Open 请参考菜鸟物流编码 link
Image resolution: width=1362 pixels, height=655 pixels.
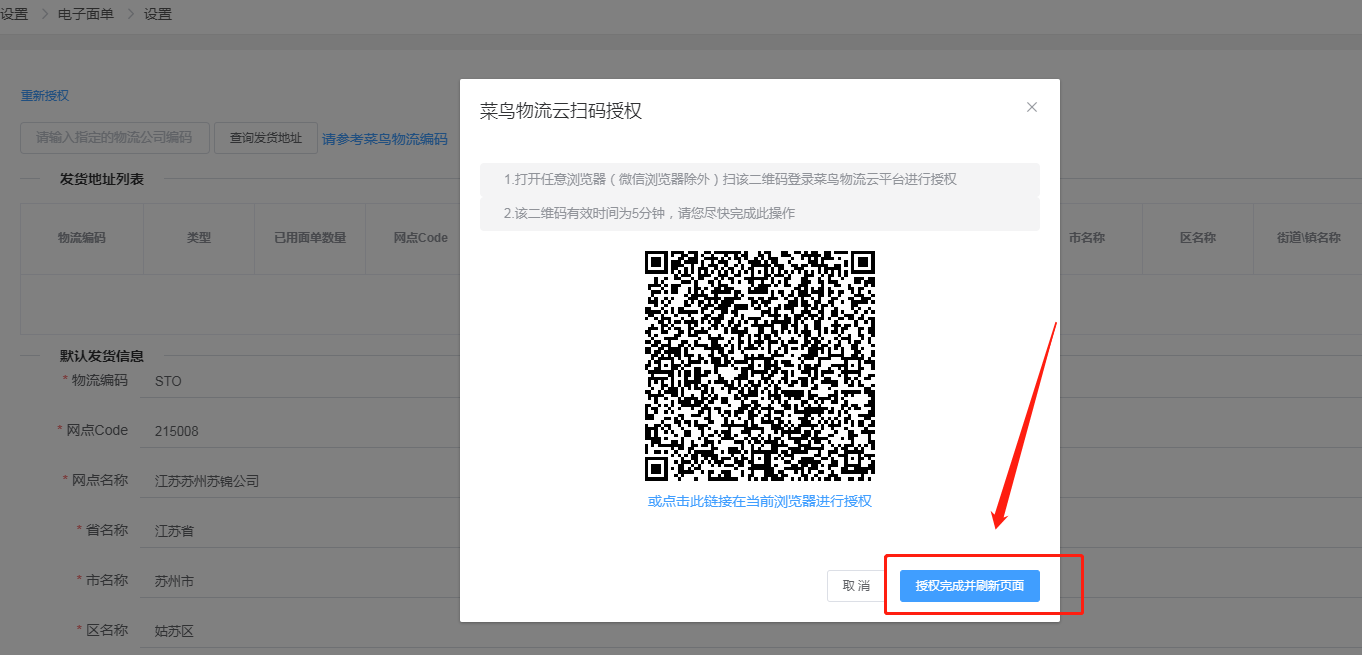385,140
